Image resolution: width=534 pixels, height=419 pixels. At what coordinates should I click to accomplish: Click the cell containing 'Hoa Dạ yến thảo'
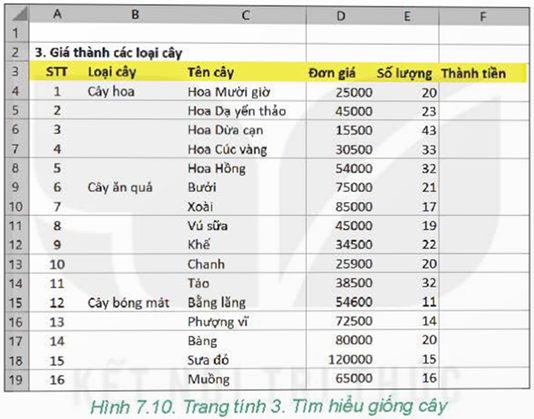237,111
